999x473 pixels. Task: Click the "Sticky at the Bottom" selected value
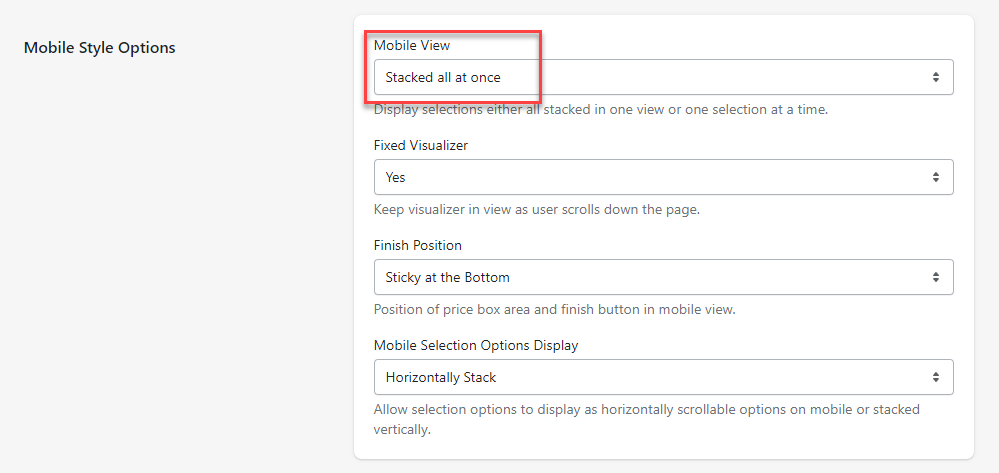(448, 277)
